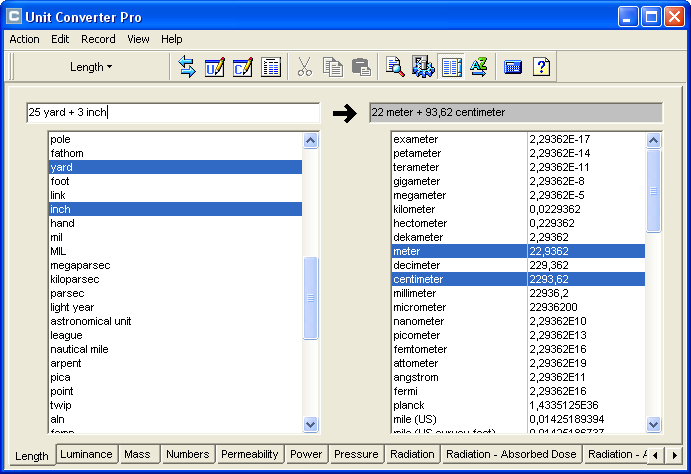
Task: Open the Edit menu
Action: point(60,39)
